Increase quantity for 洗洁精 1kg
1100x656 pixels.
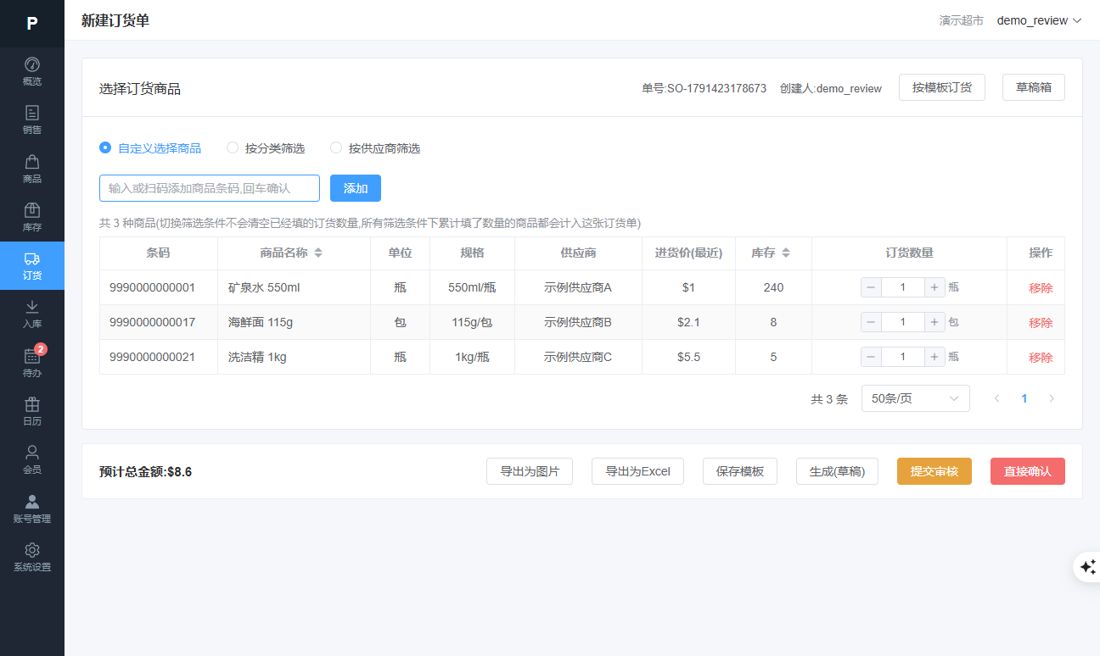(x=934, y=356)
